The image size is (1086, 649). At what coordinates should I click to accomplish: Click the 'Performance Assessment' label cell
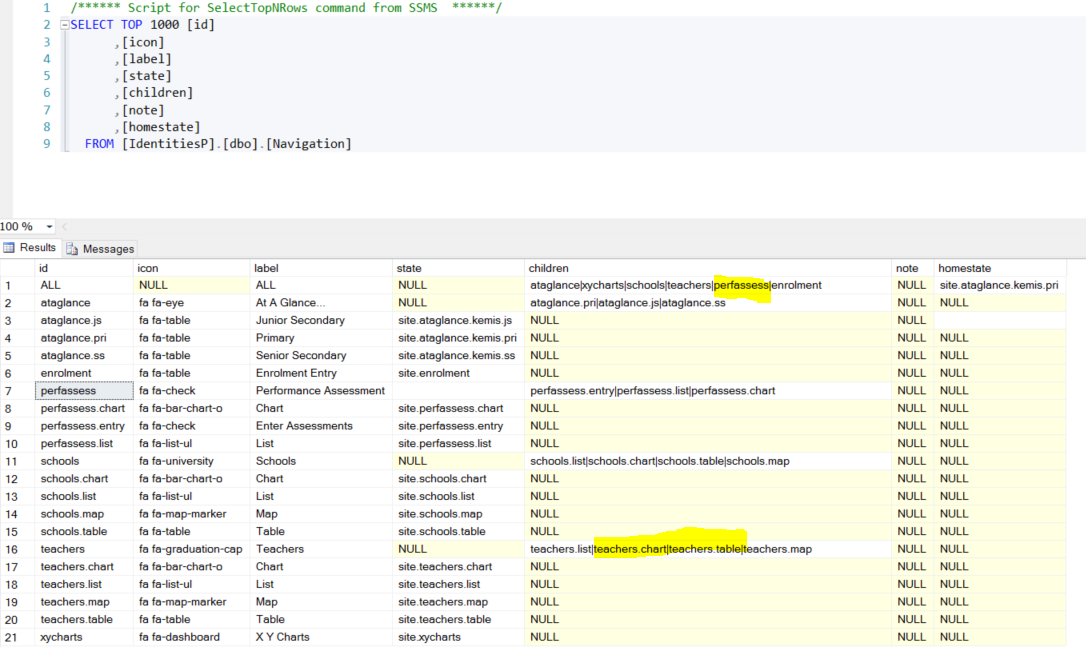point(320,391)
